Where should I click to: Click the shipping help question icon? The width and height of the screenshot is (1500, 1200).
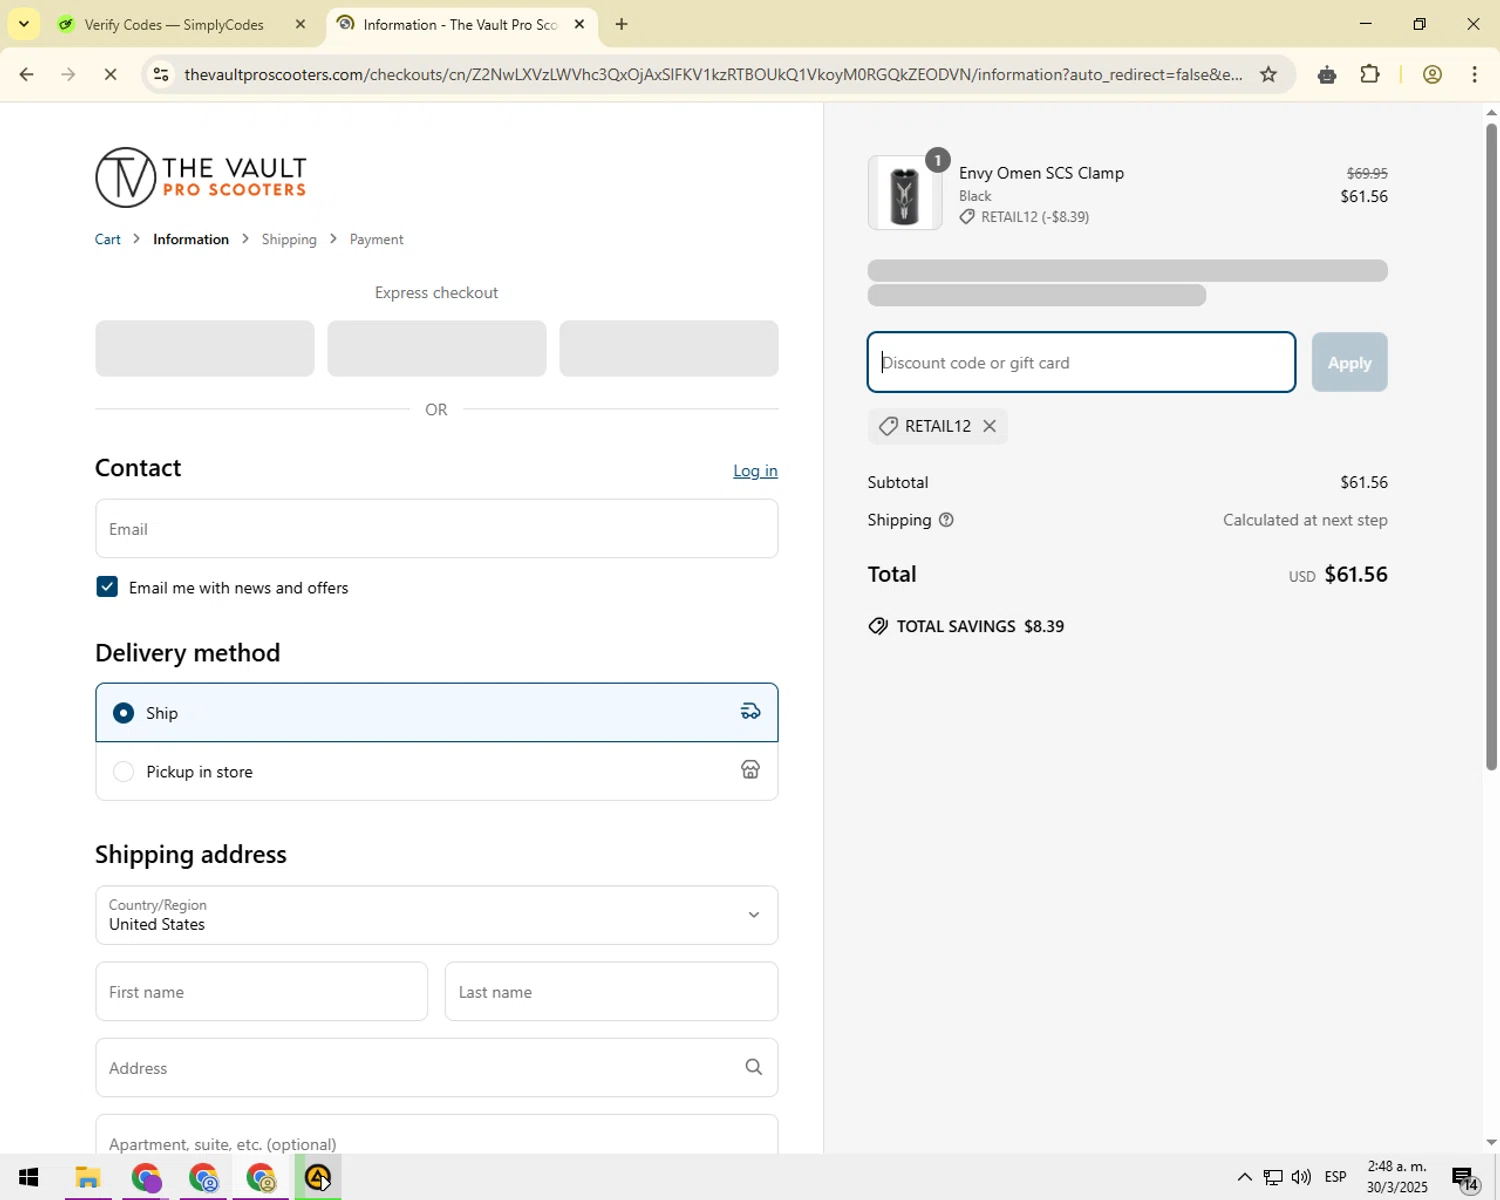click(946, 520)
